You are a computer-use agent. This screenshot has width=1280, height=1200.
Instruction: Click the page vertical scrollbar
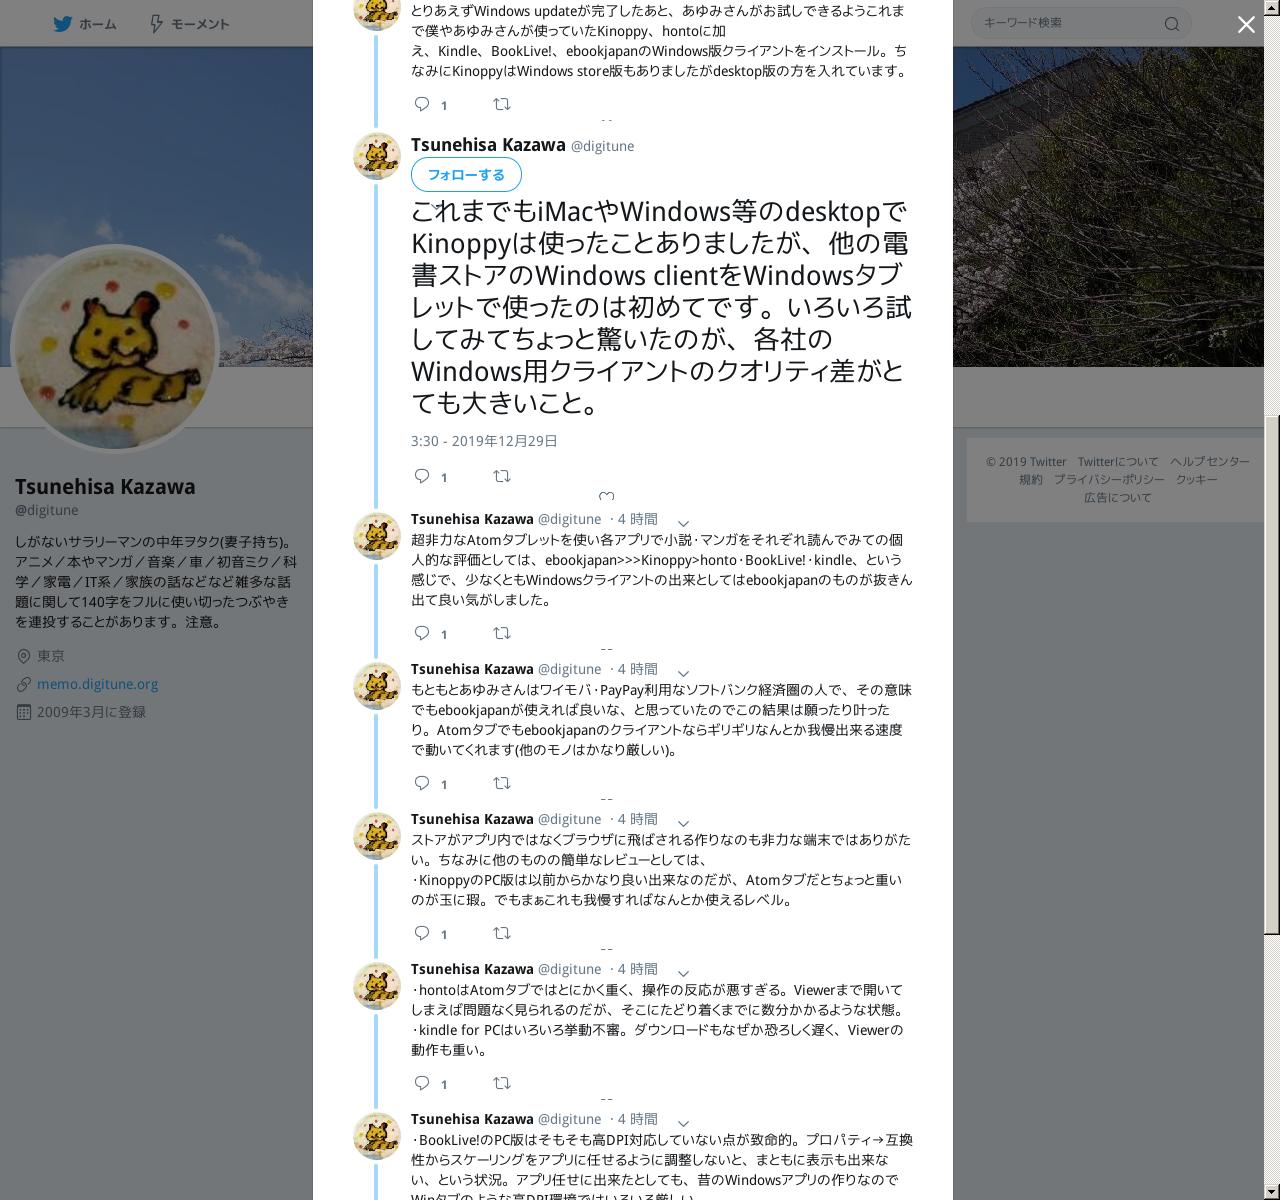click(x=1272, y=675)
